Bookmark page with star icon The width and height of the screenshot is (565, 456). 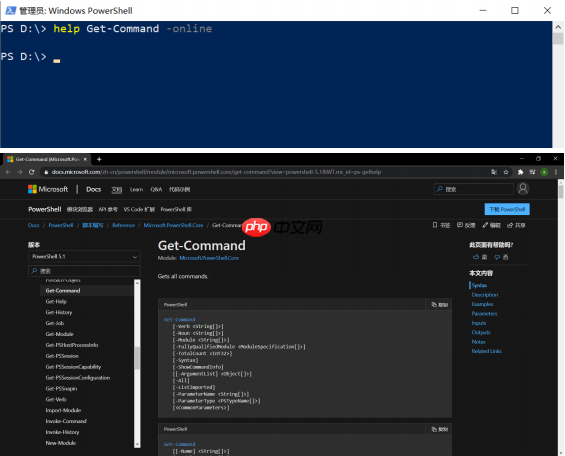click(x=506, y=172)
